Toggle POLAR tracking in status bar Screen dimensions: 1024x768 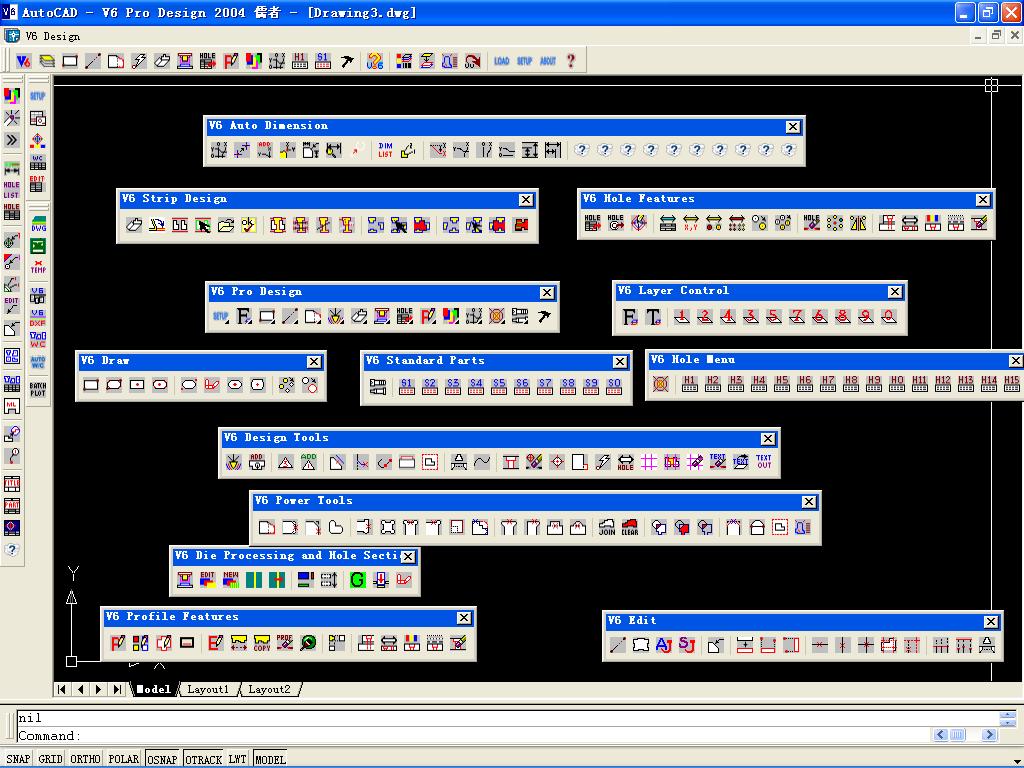(x=123, y=759)
